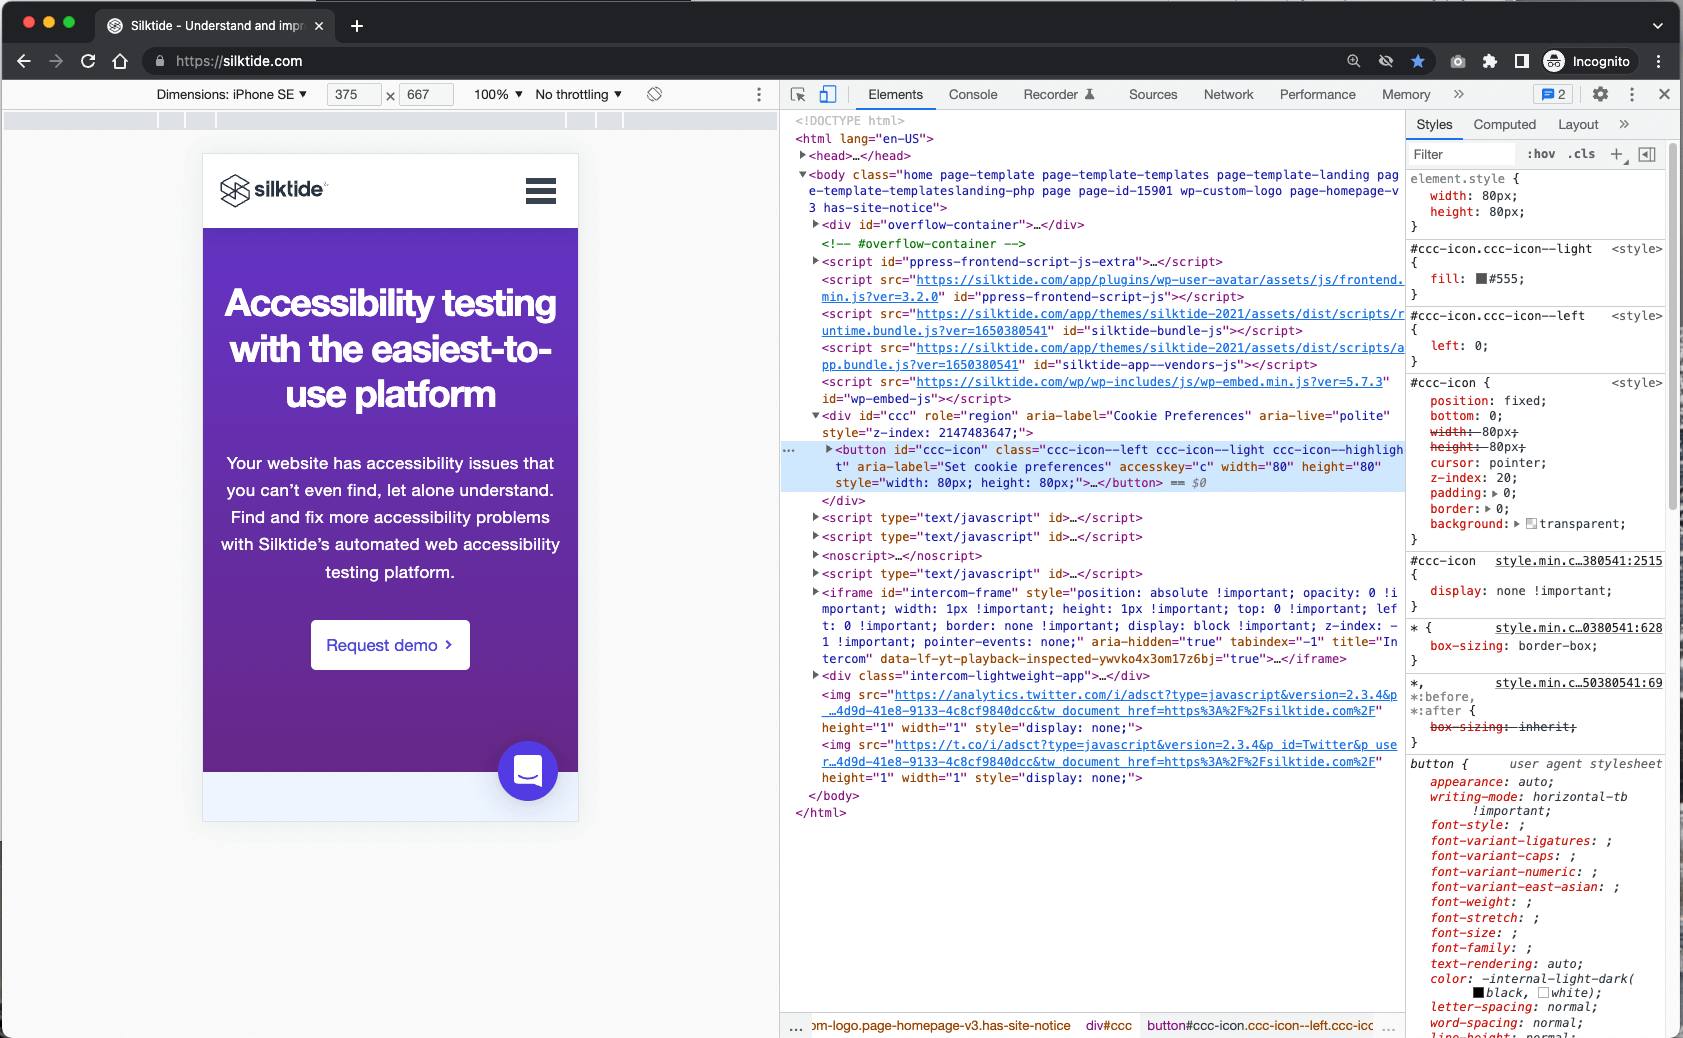The height and width of the screenshot is (1038, 1683).
Task: Open the Silktide hamburger menu
Action: tap(541, 191)
